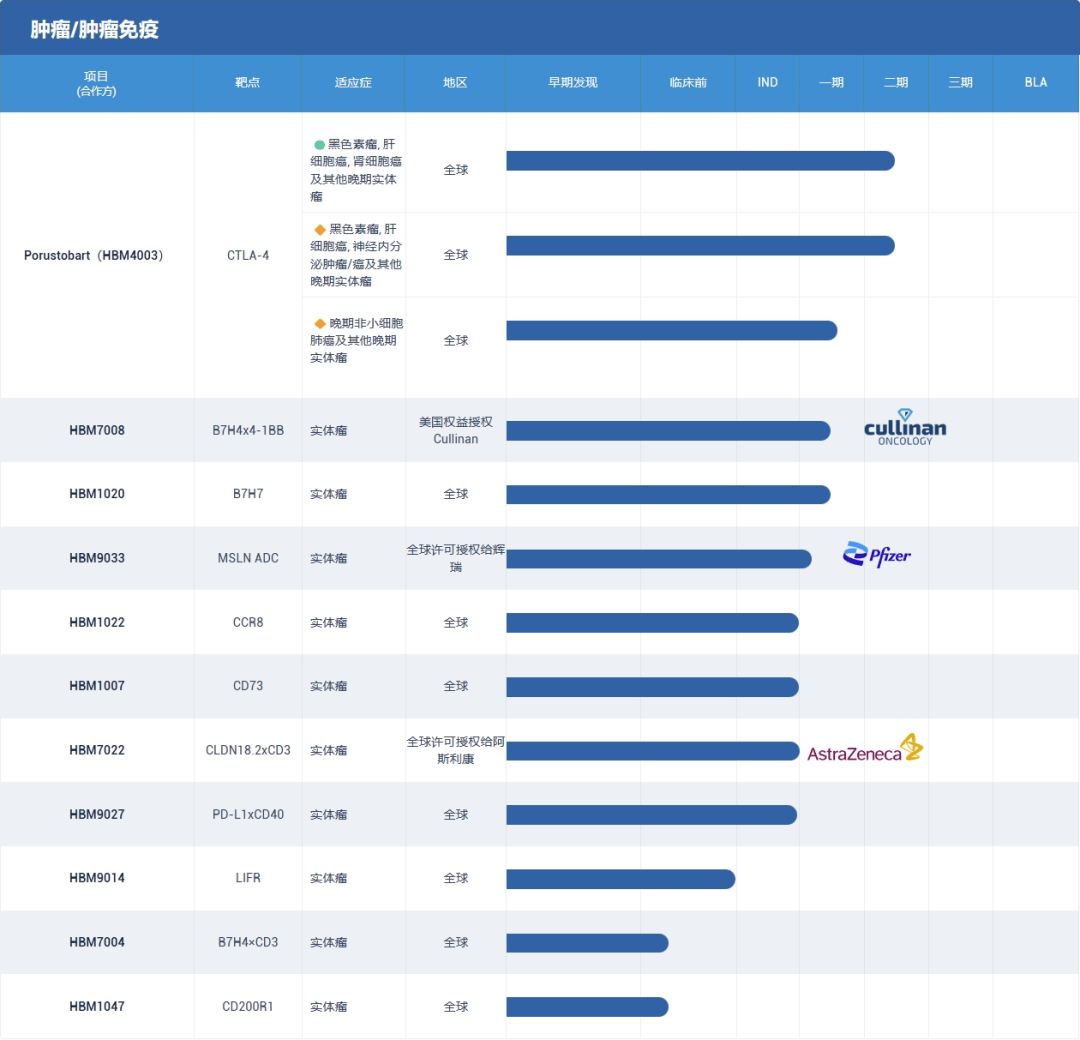The height and width of the screenshot is (1040, 1080).
Task: Click the PD-L1xCD40 target cell
Action: (248, 814)
